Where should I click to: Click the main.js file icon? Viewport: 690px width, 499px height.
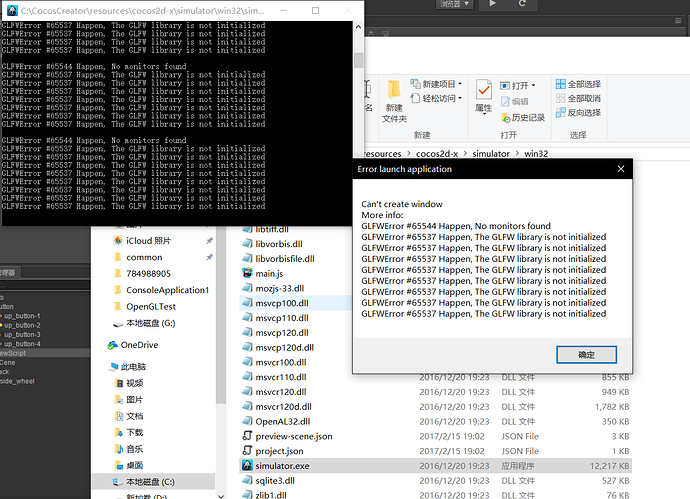tap(247, 273)
